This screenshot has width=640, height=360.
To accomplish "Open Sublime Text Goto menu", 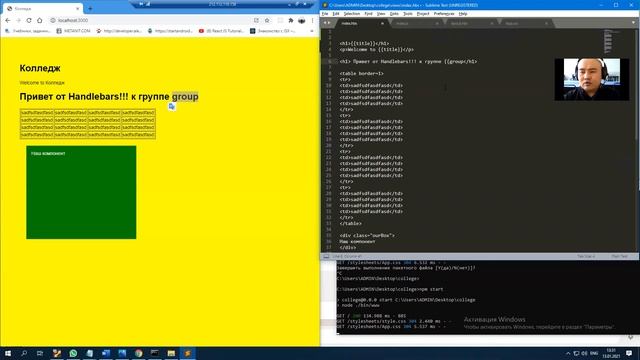I will pos(394,13).
